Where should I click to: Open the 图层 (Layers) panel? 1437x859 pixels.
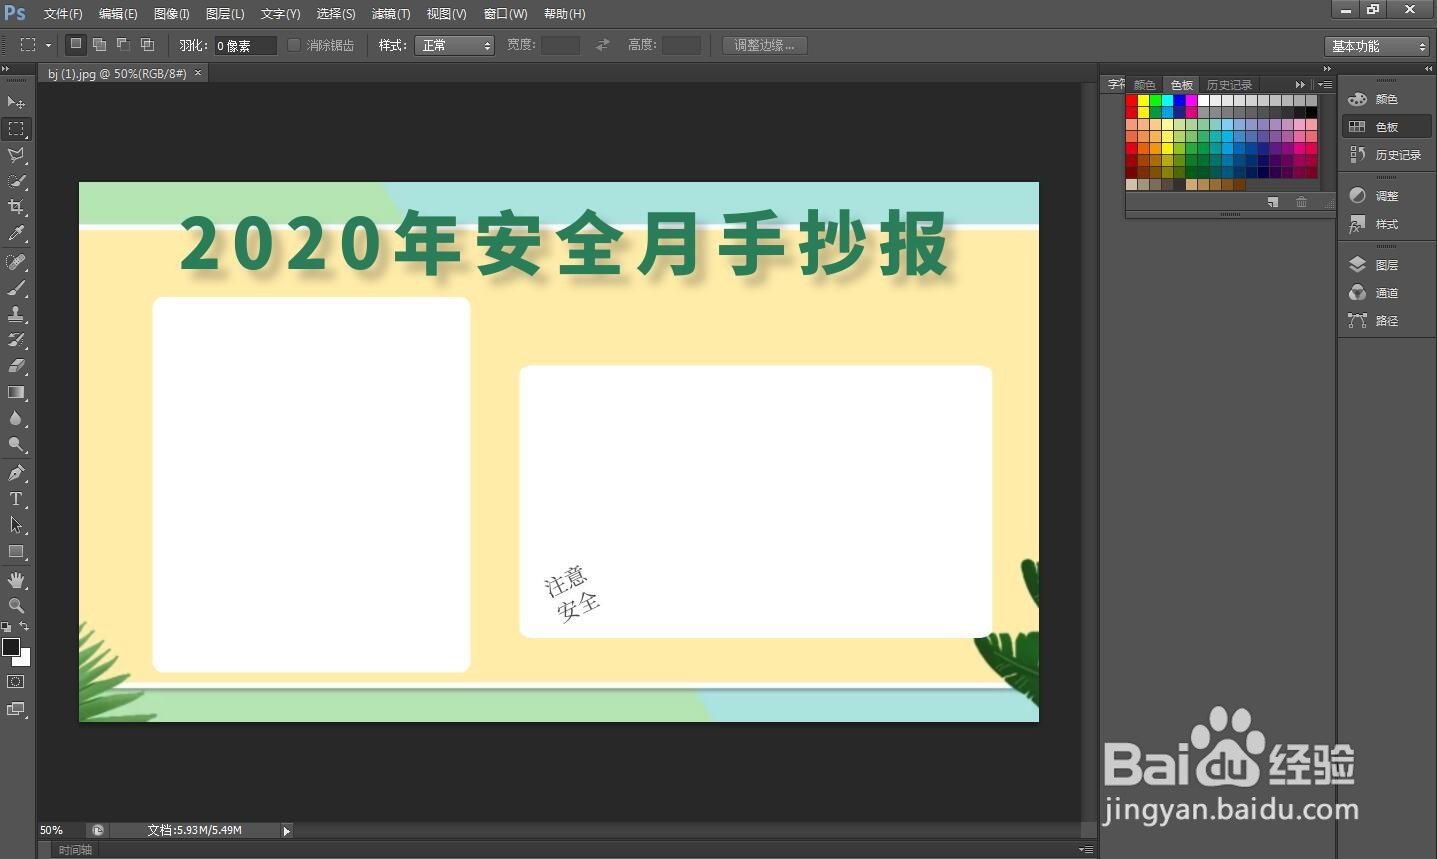click(1386, 264)
